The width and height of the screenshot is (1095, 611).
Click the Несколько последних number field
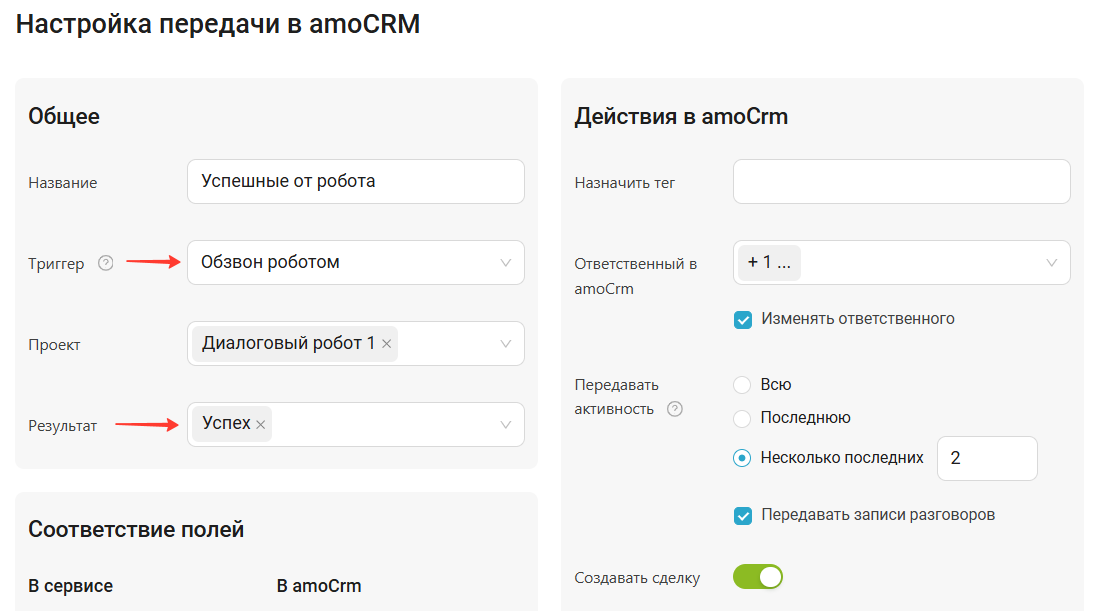(986, 458)
